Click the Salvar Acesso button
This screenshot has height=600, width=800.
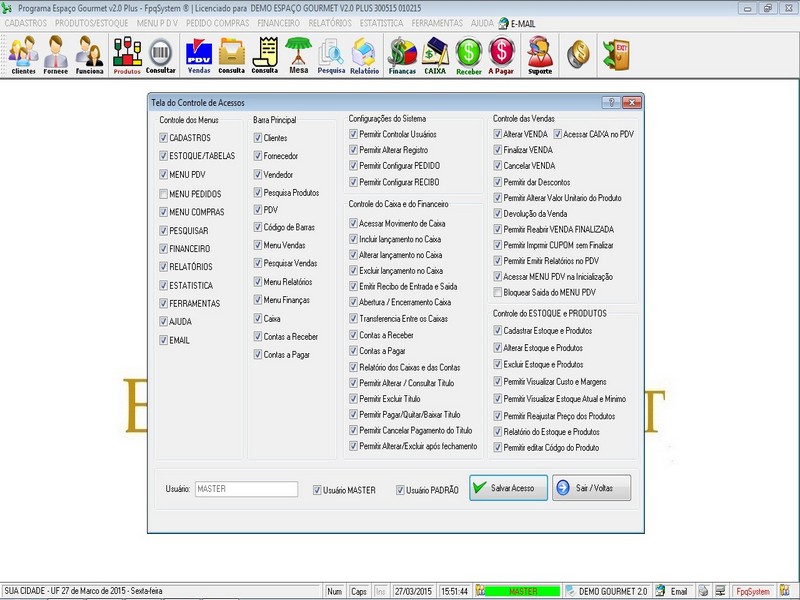tap(509, 488)
